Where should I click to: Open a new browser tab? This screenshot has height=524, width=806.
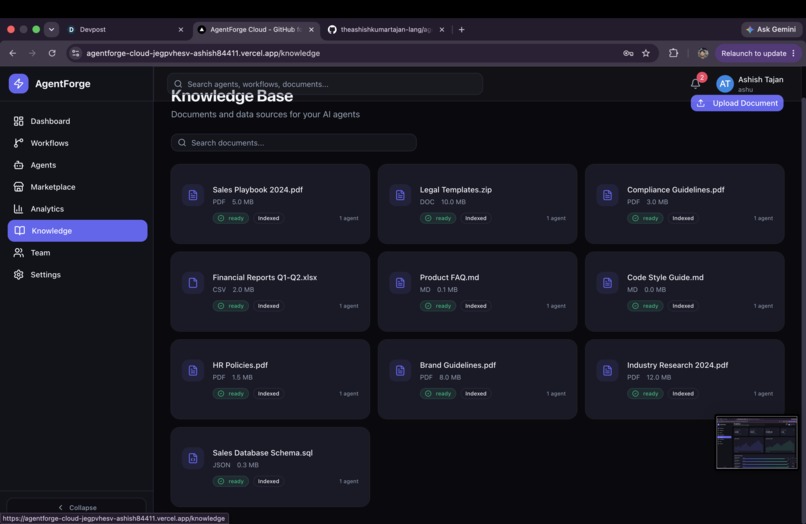[x=462, y=30]
